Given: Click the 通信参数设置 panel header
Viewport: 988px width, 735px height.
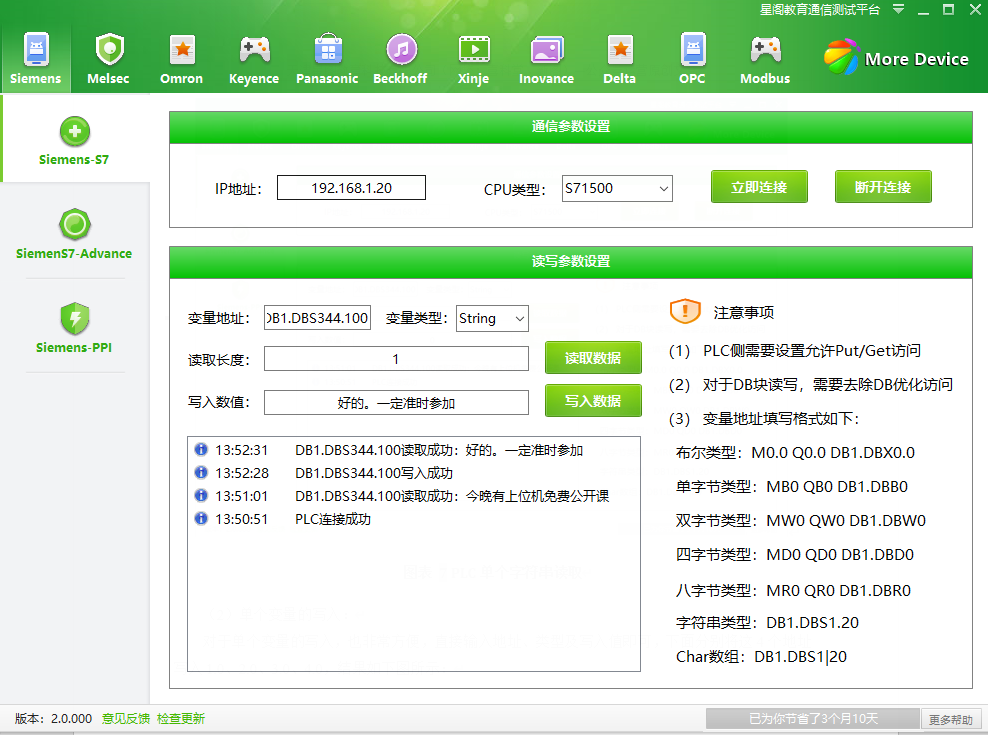Looking at the screenshot, I should click(x=571, y=127).
